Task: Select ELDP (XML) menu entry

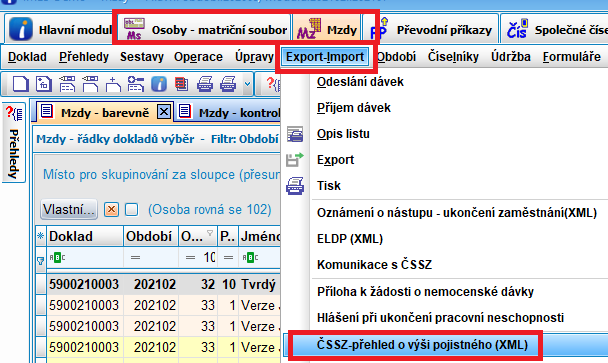Action: tap(350, 239)
